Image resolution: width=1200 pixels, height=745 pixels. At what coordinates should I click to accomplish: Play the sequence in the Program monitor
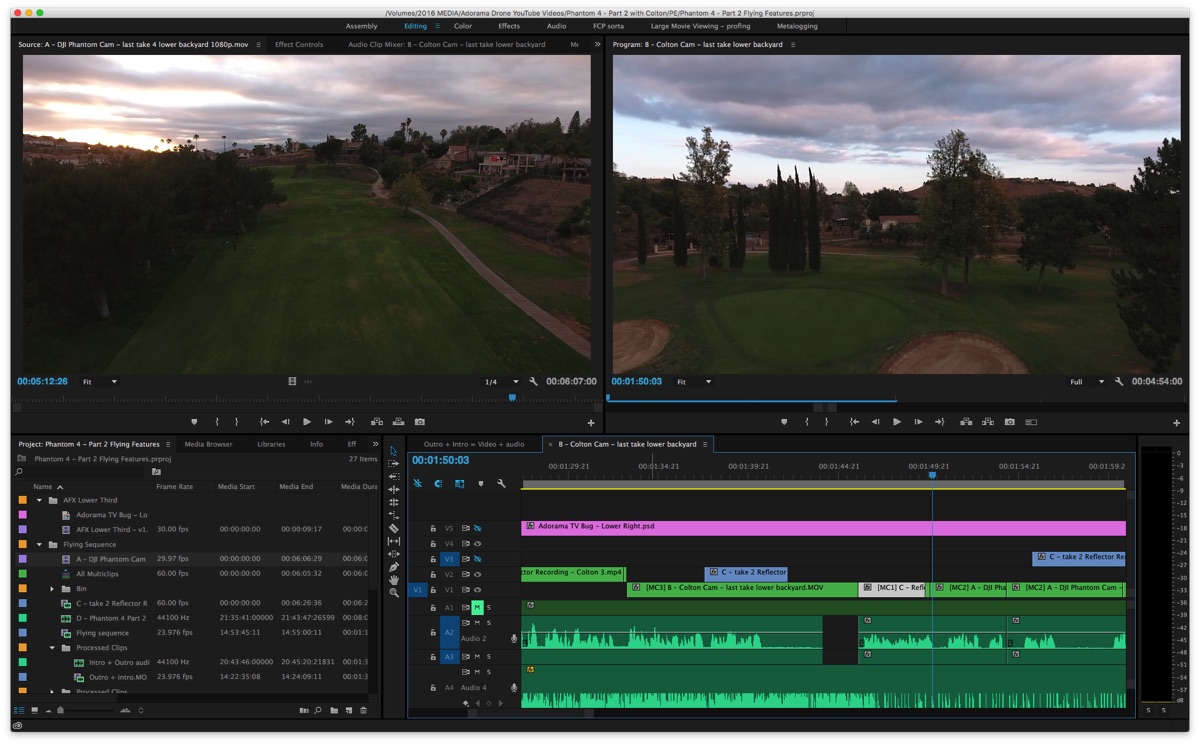click(x=897, y=422)
